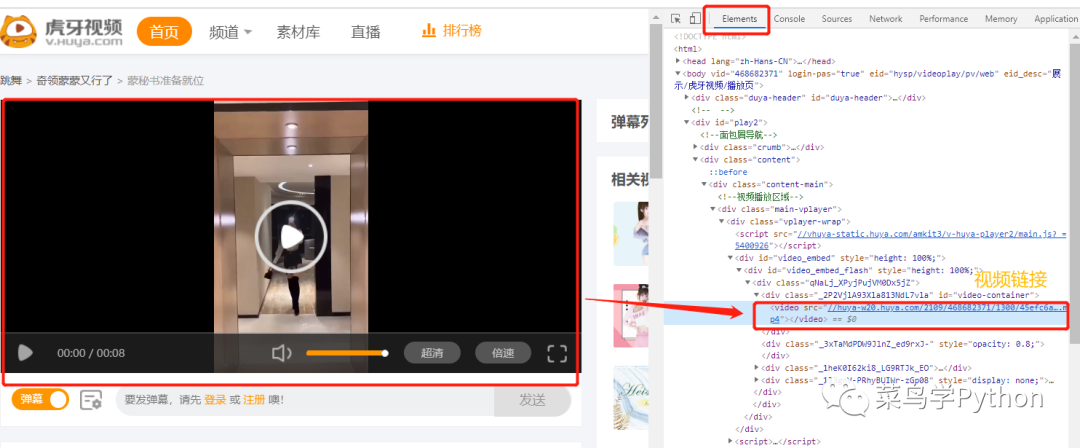Open the 奇领蒙蒙又行了 breadcrumb
The width and height of the screenshot is (1080, 448).
pyautogui.click(x=74, y=81)
